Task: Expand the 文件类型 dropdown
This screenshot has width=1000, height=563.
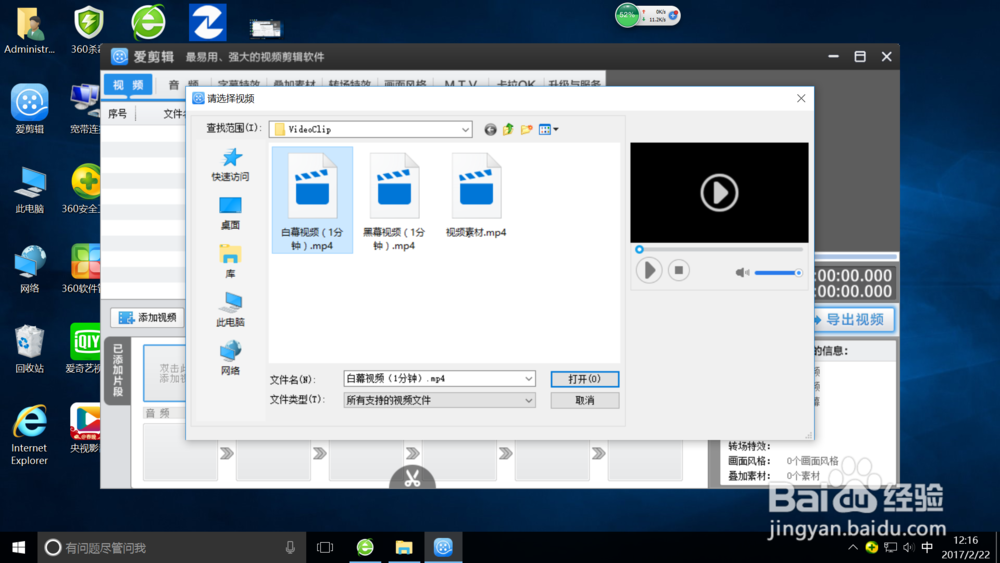Action: 439,400
